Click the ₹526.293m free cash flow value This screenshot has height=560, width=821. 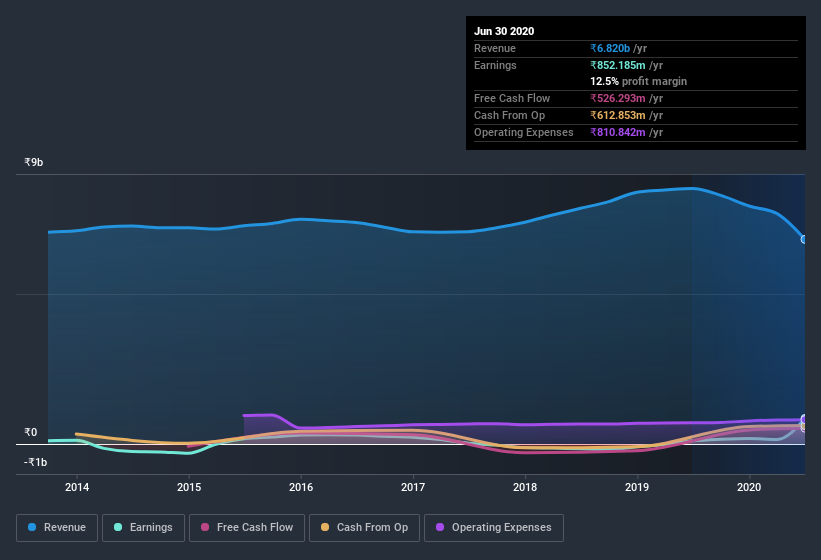pyautogui.click(x=618, y=98)
